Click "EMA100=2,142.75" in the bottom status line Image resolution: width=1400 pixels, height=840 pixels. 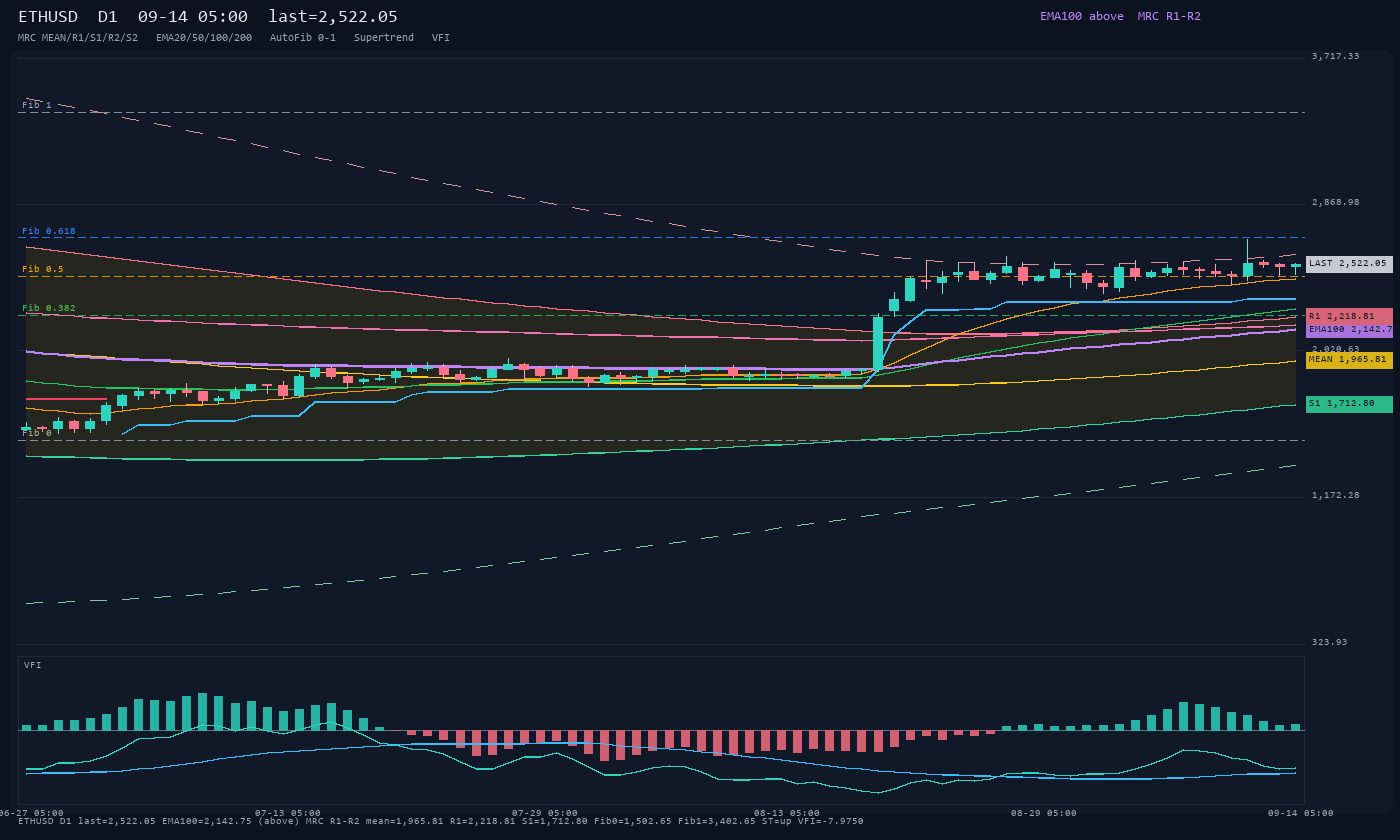tap(207, 821)
